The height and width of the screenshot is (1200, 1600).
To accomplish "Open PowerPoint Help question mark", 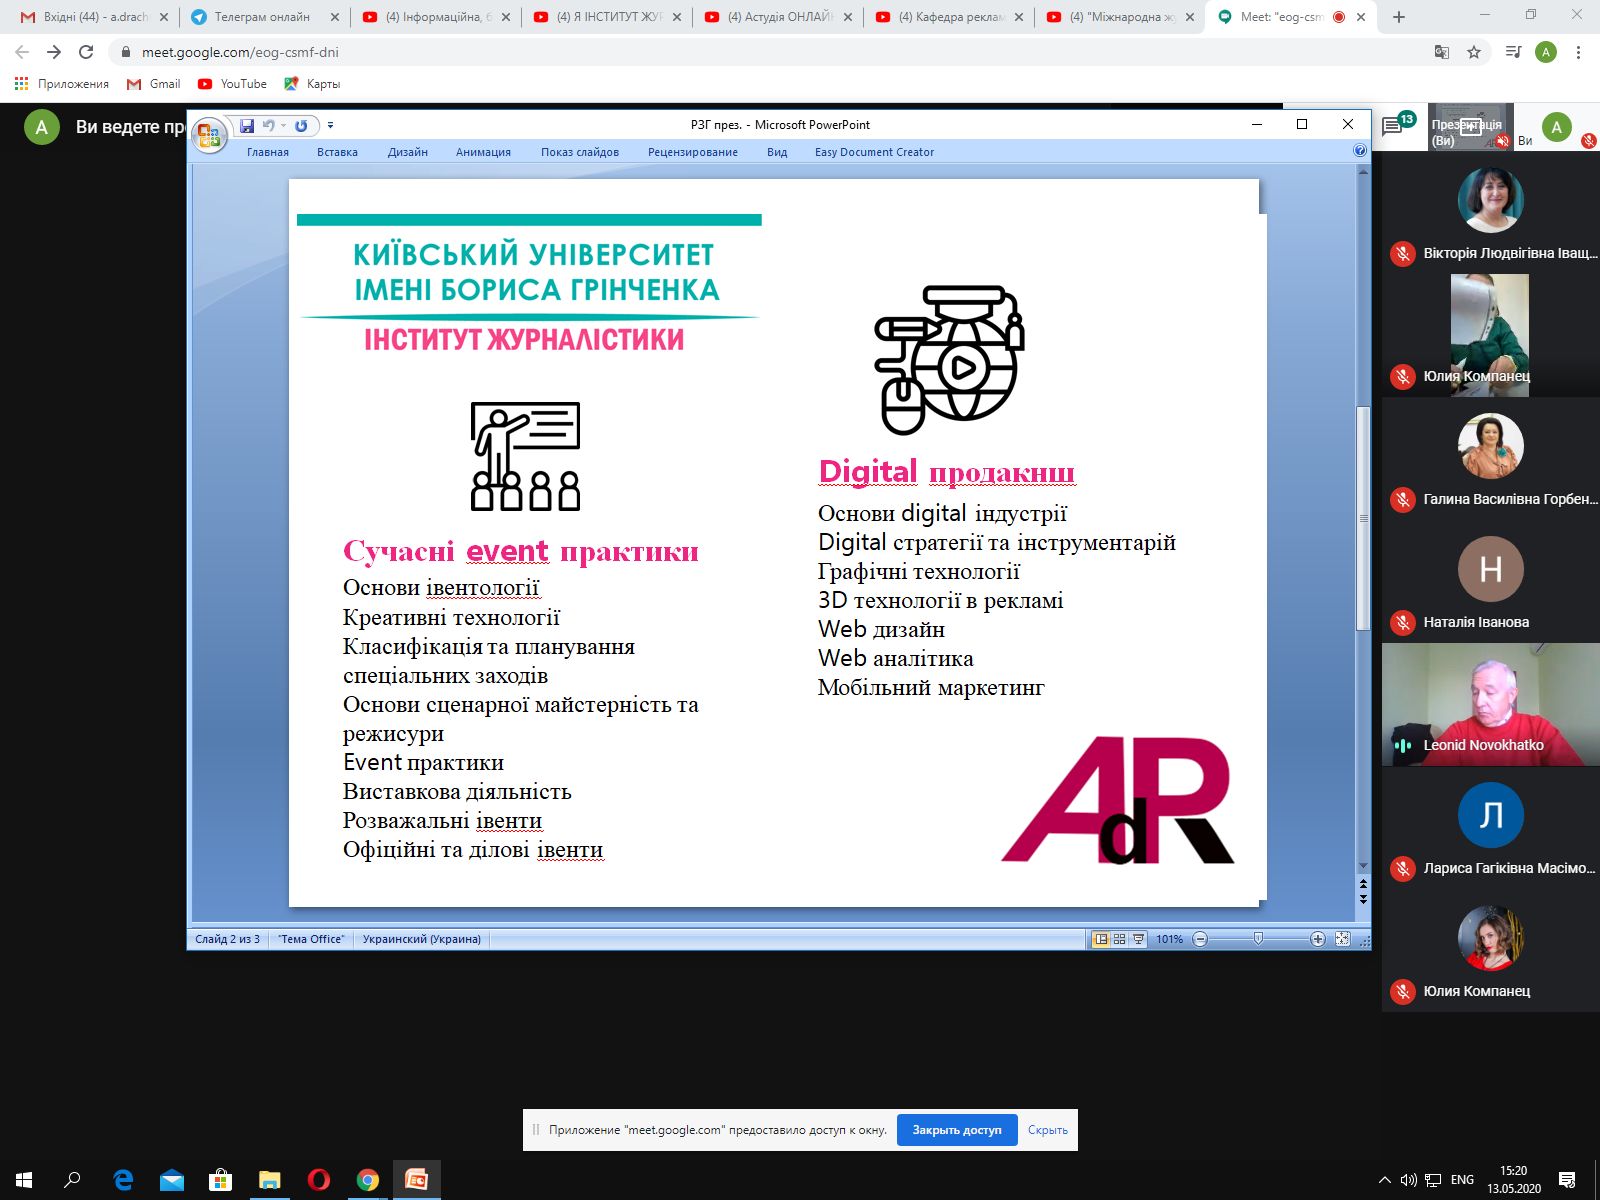I will coord(1359,151).
